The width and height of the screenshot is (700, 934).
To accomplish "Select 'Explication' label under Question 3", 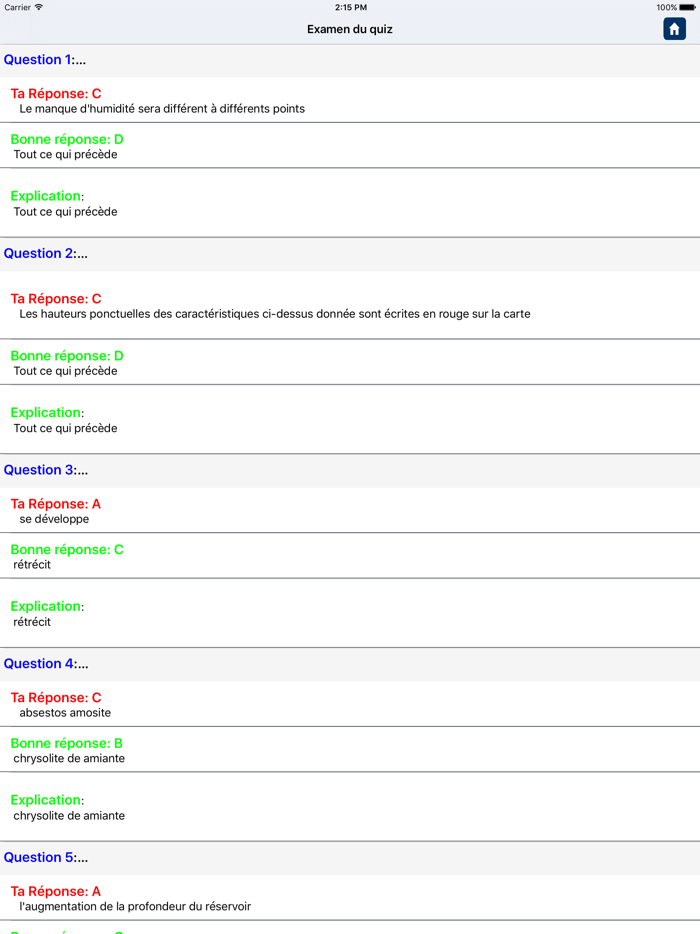I will (47, 606).
